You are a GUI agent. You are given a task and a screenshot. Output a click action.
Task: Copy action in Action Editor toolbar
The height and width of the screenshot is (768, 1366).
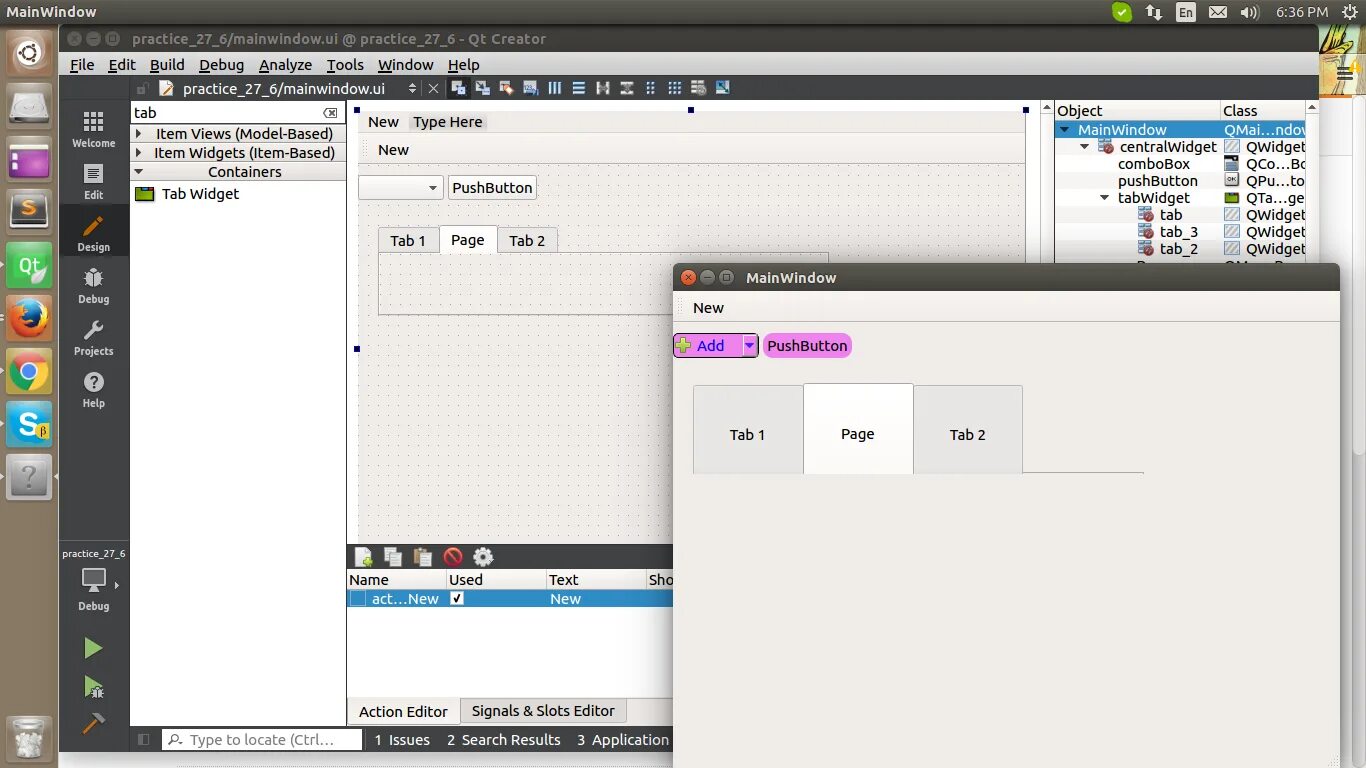[x=393, y=557]
